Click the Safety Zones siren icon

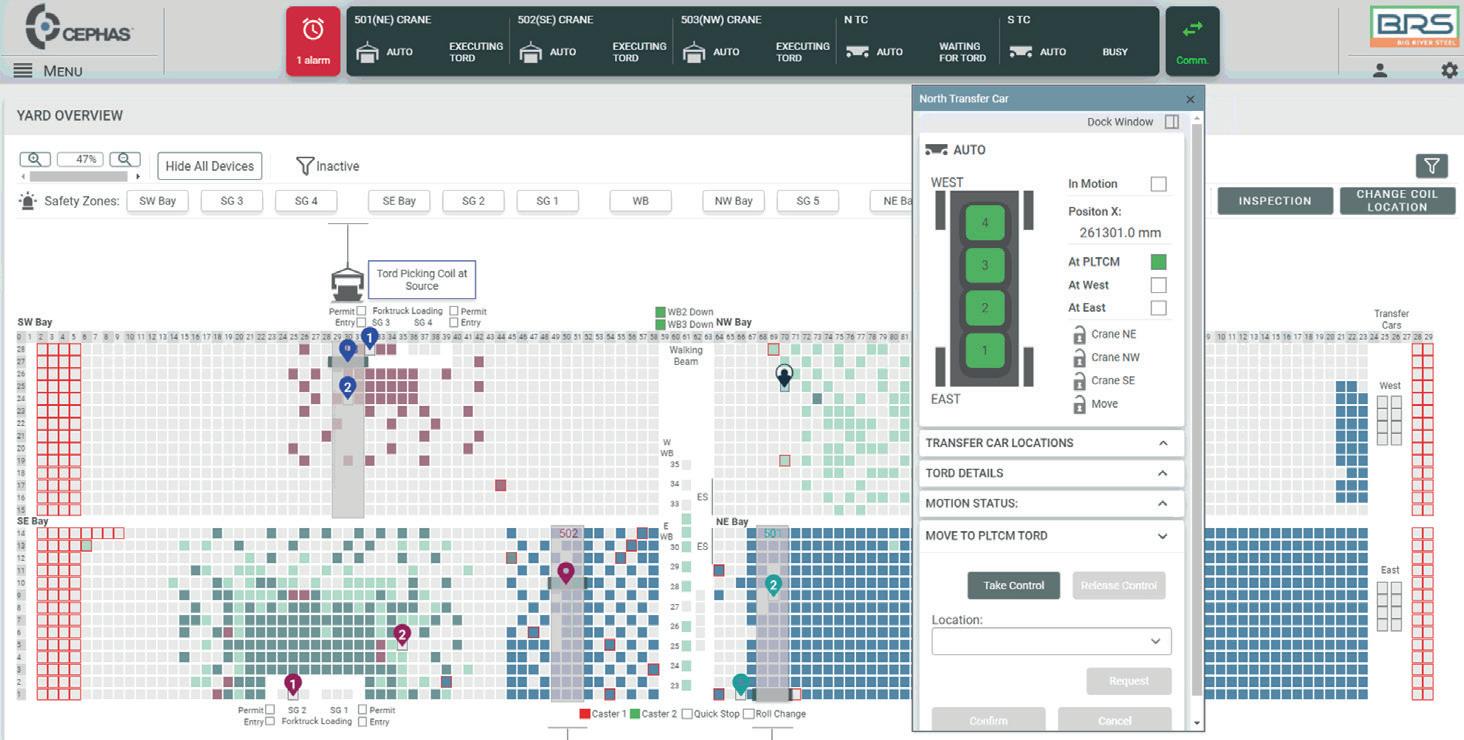pos(28,201)
